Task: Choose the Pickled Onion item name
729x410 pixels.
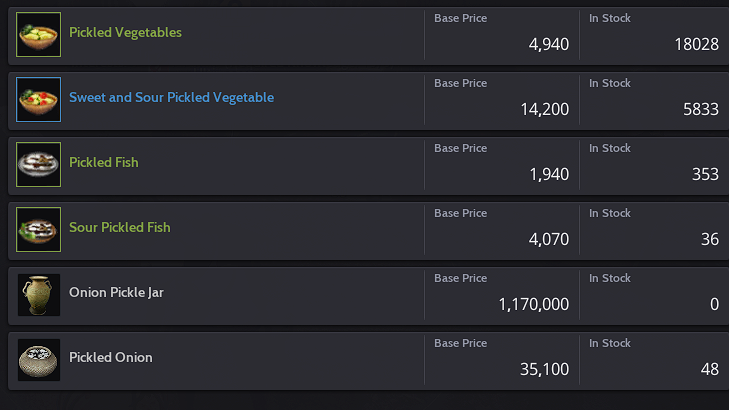Action: 111,358
